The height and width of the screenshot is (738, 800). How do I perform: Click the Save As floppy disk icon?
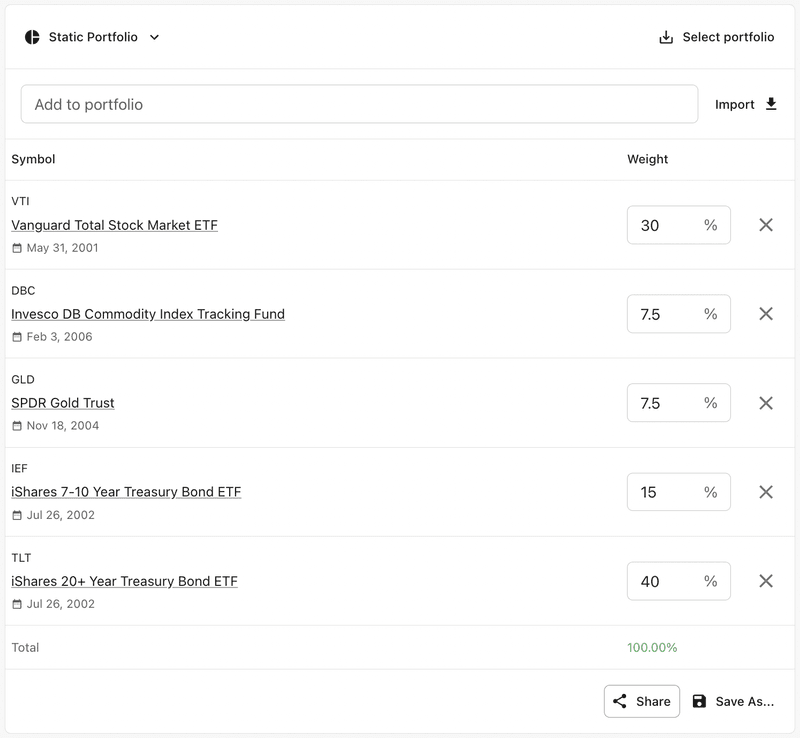click(699, 701)
